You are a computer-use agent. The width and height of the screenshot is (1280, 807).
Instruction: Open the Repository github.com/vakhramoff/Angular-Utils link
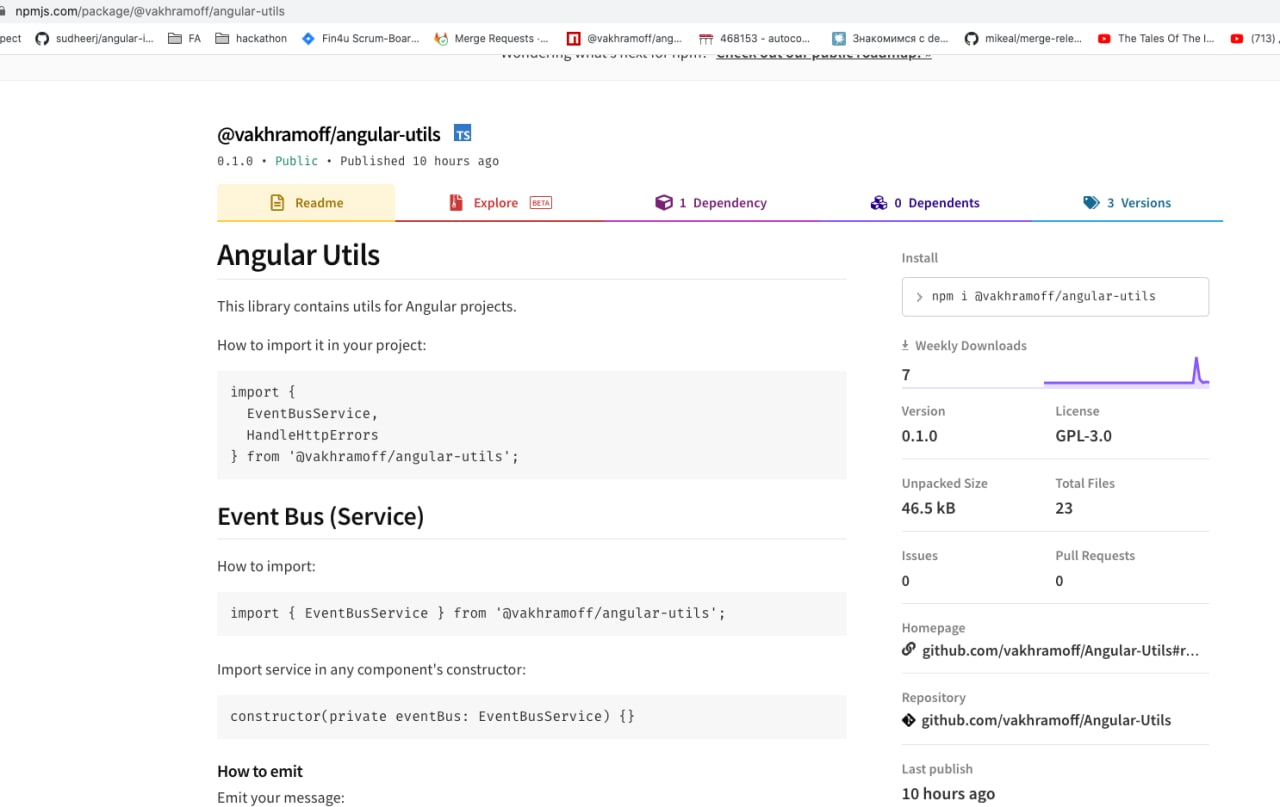[1046, 720]
